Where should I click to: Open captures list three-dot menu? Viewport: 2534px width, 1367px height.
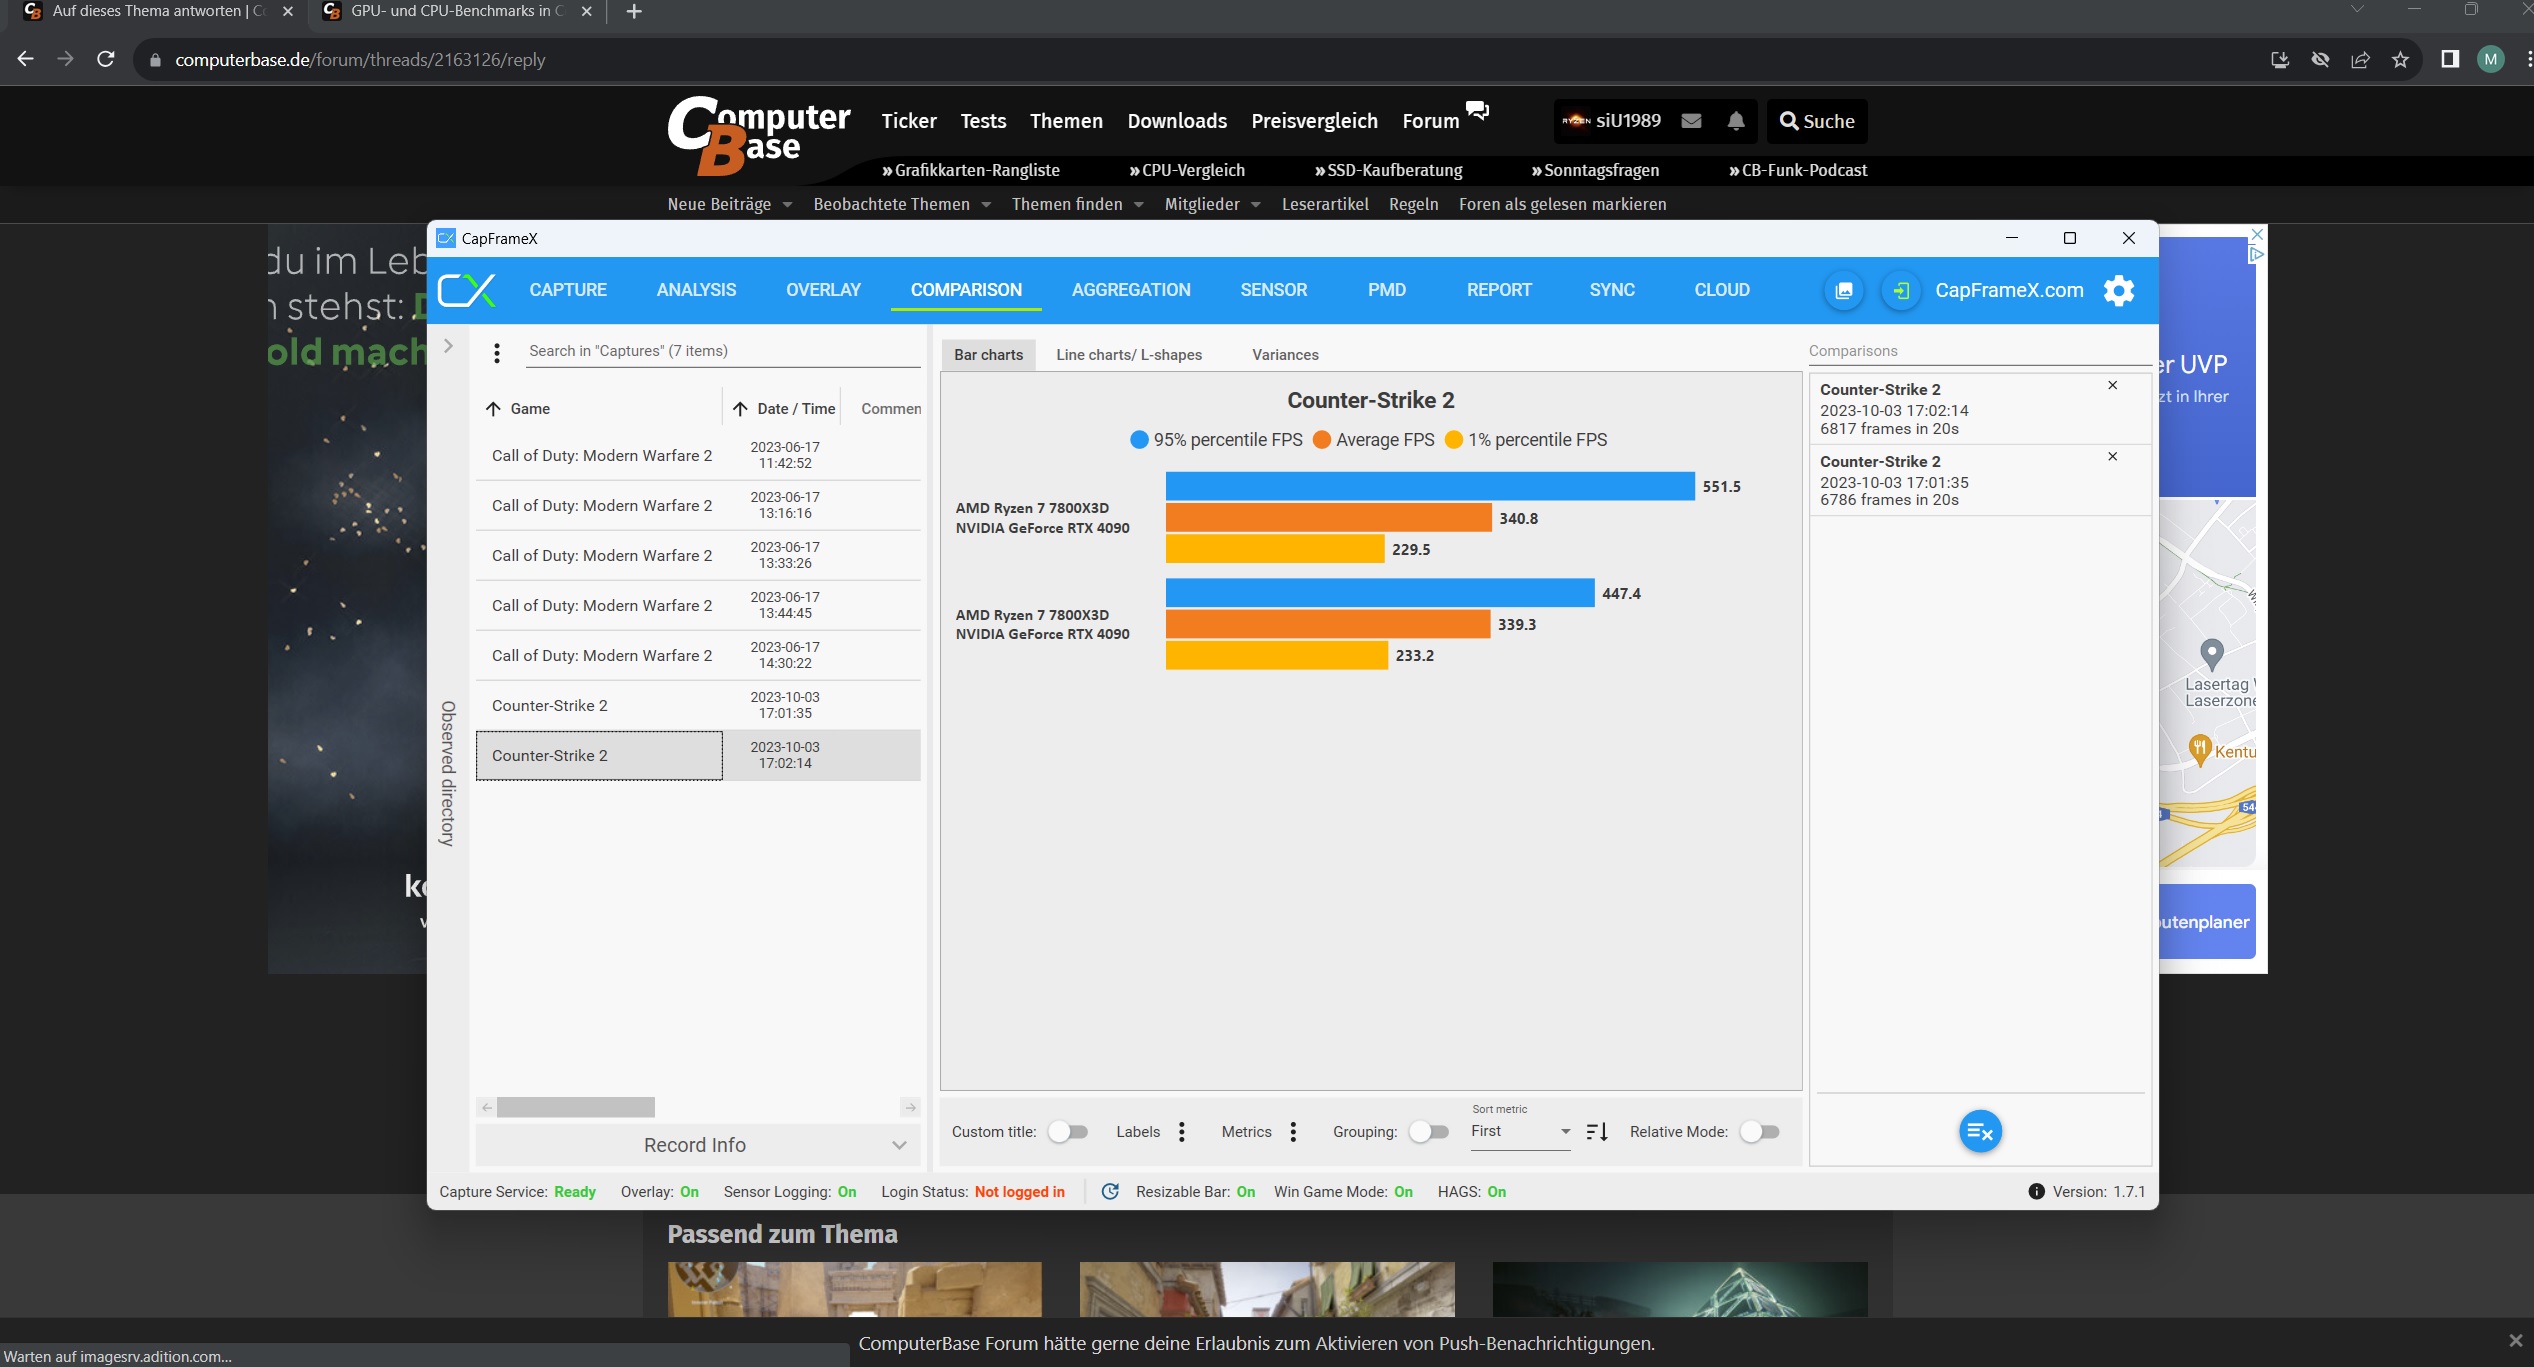pos(497,352)
